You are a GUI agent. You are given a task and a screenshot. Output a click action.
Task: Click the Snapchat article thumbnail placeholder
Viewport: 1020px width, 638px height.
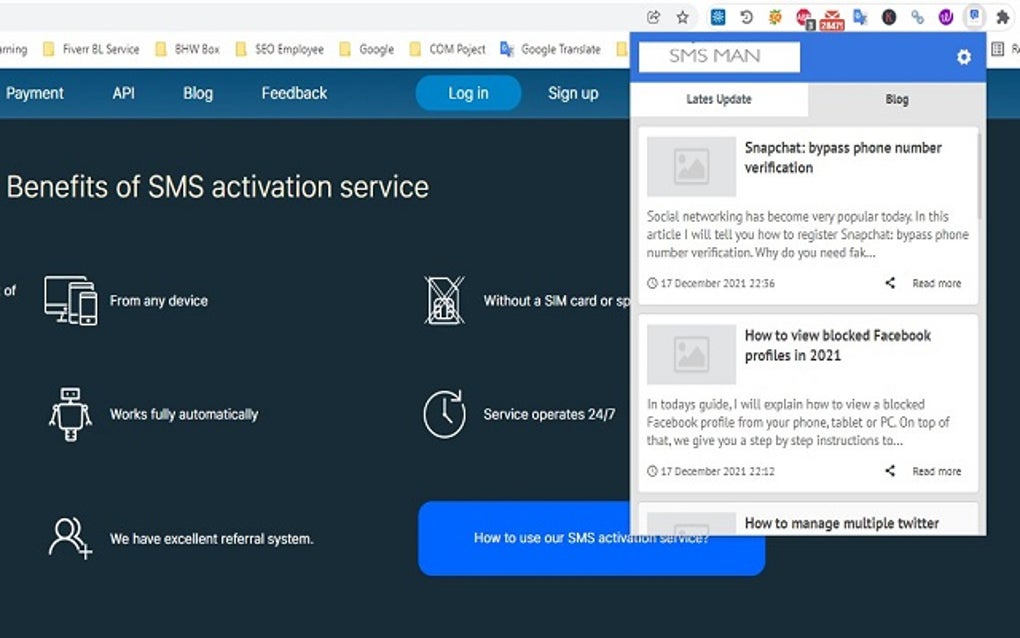[x=691, y=167]
